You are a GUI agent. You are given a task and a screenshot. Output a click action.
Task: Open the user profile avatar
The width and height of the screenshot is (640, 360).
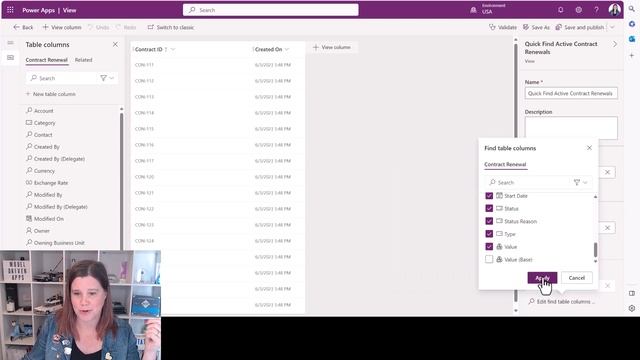pyautogui.click(x=614, y=10)
